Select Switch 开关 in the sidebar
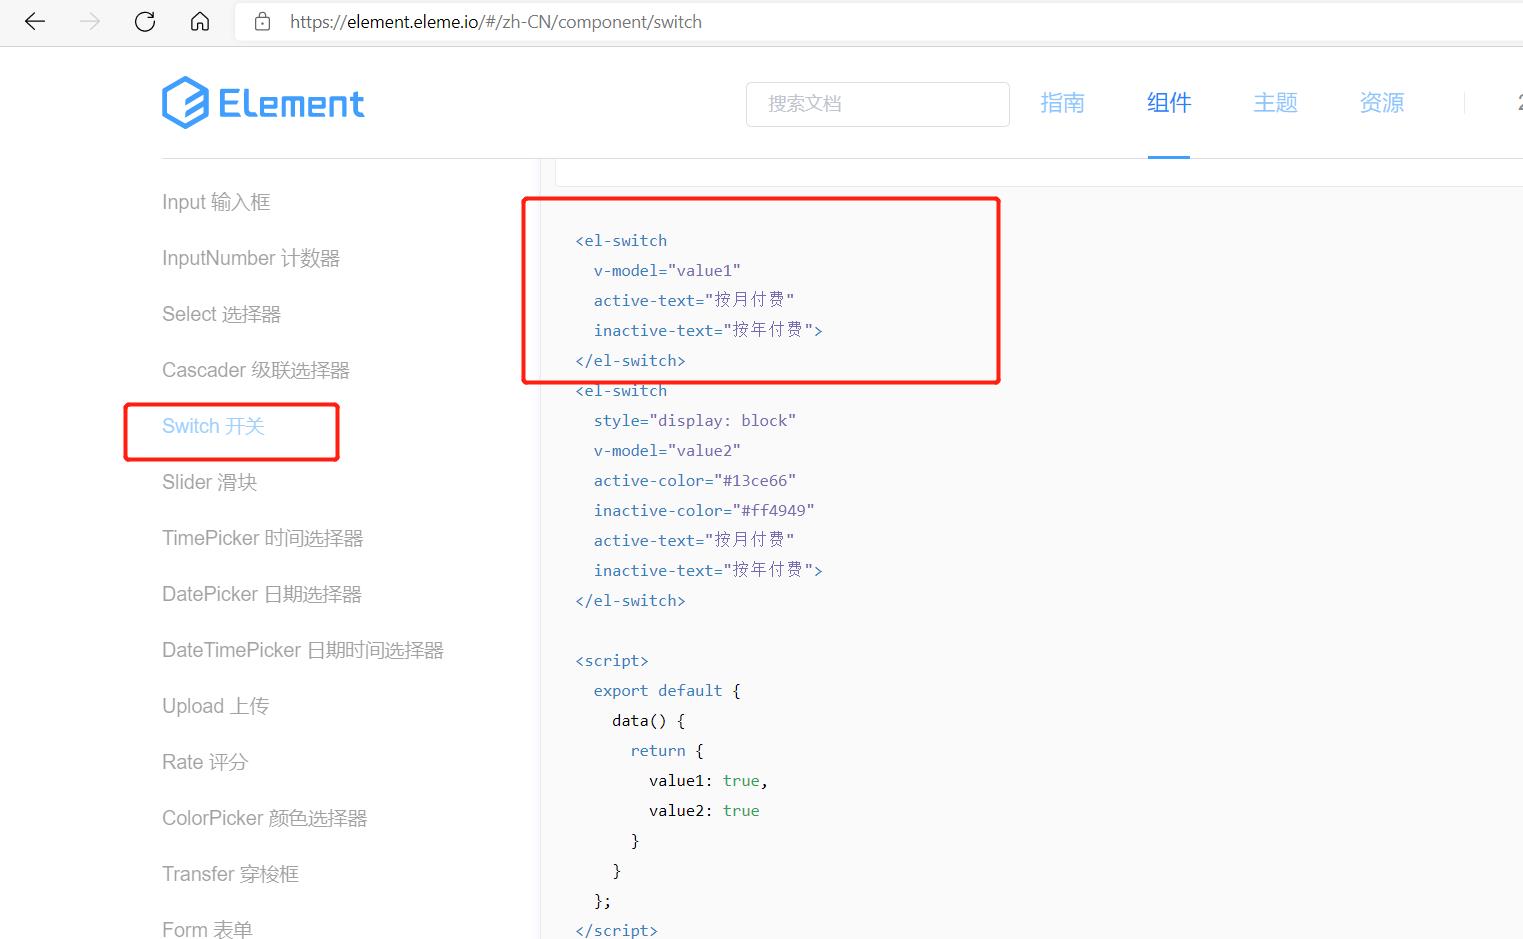Image resolution: width=1523 pixels, height=939 pixels. coord(213,426)
